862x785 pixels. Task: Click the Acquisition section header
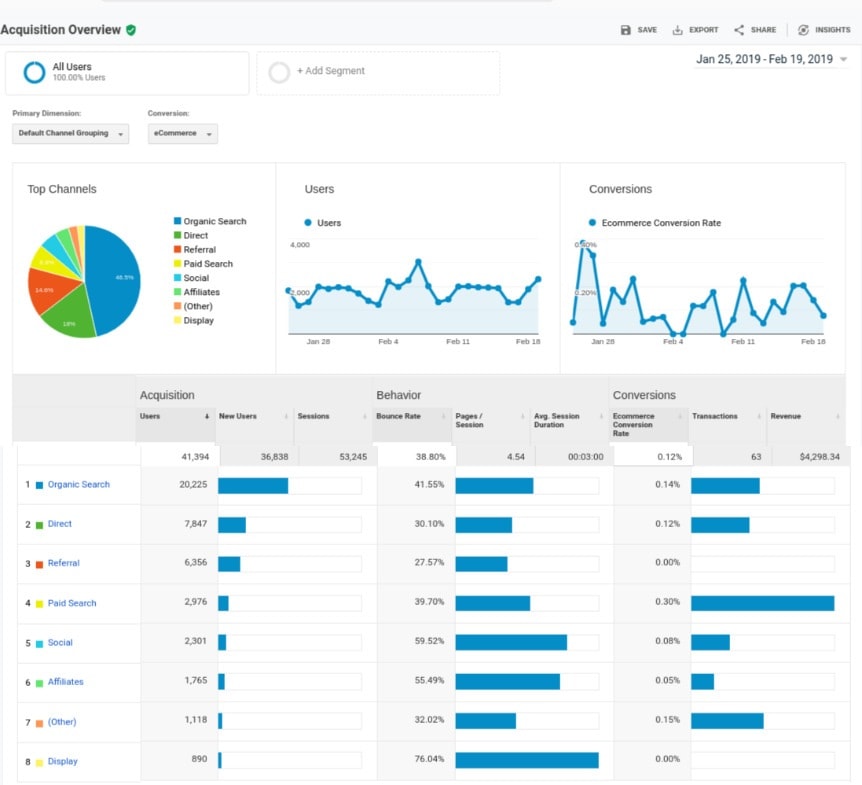[x=167, y=395]
